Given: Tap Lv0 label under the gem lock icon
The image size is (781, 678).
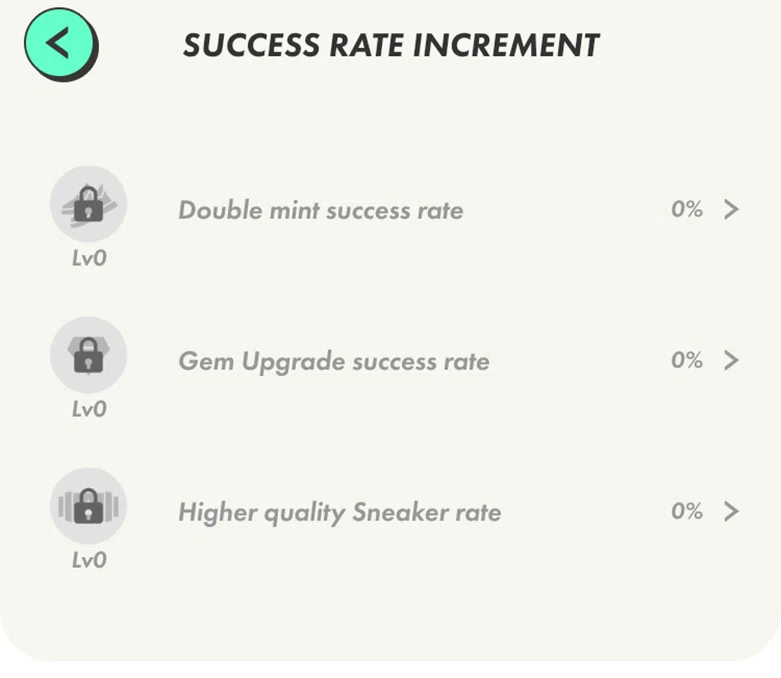Looking at the screenshot, I should (x=89, y=409).
